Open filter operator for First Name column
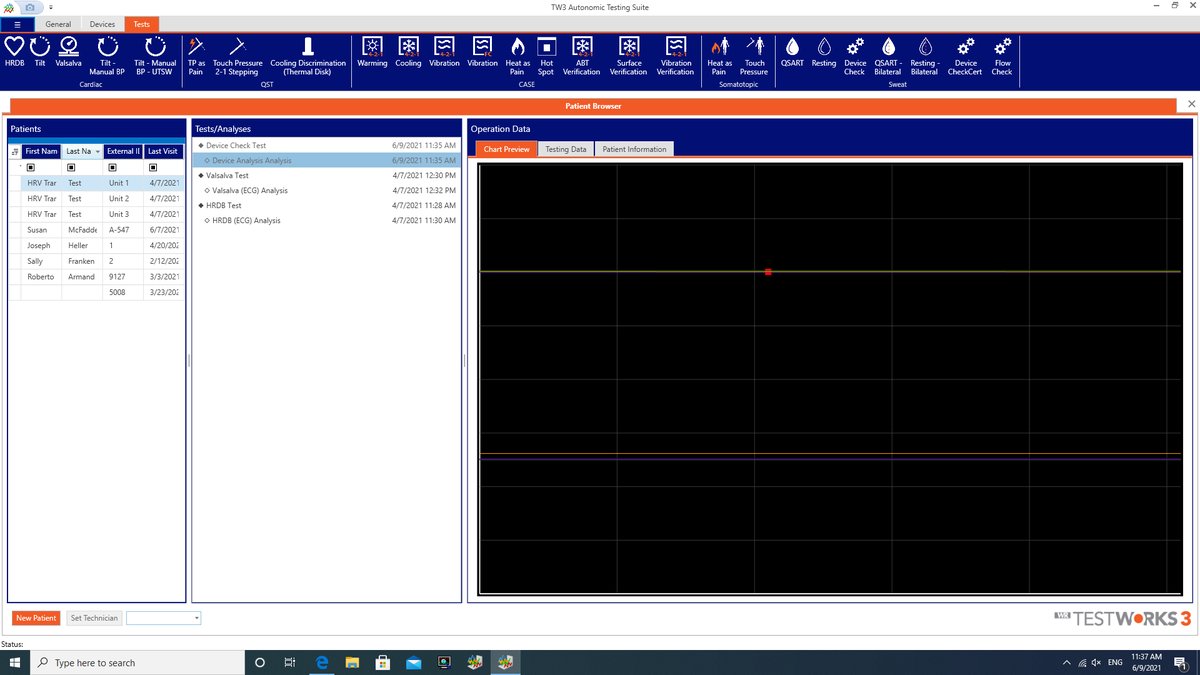Screen dimensions: 1200x675 31,168
